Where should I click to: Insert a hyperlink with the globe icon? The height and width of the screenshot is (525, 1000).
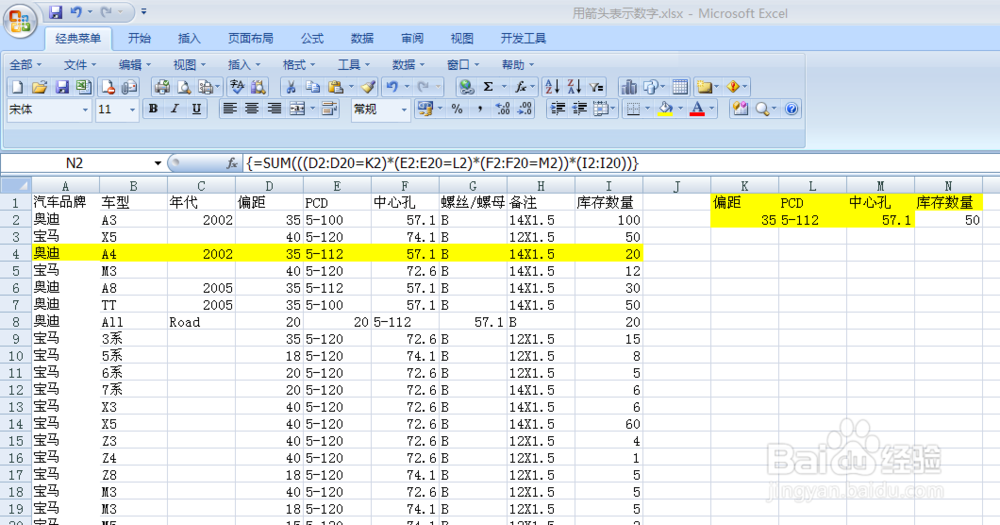coord(467,87)
